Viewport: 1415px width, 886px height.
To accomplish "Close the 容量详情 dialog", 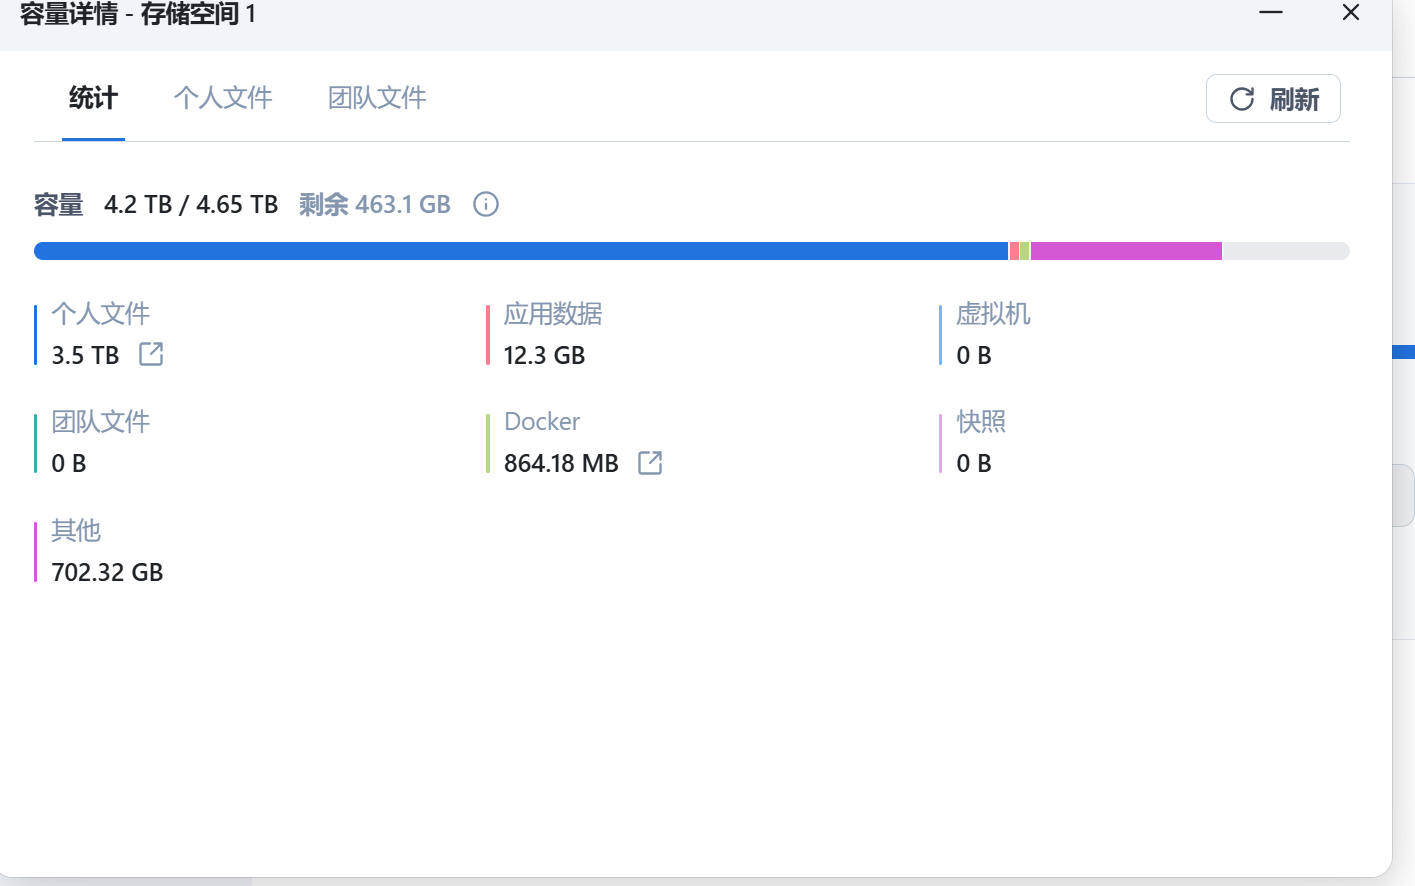I will [x=1351, y=13].
